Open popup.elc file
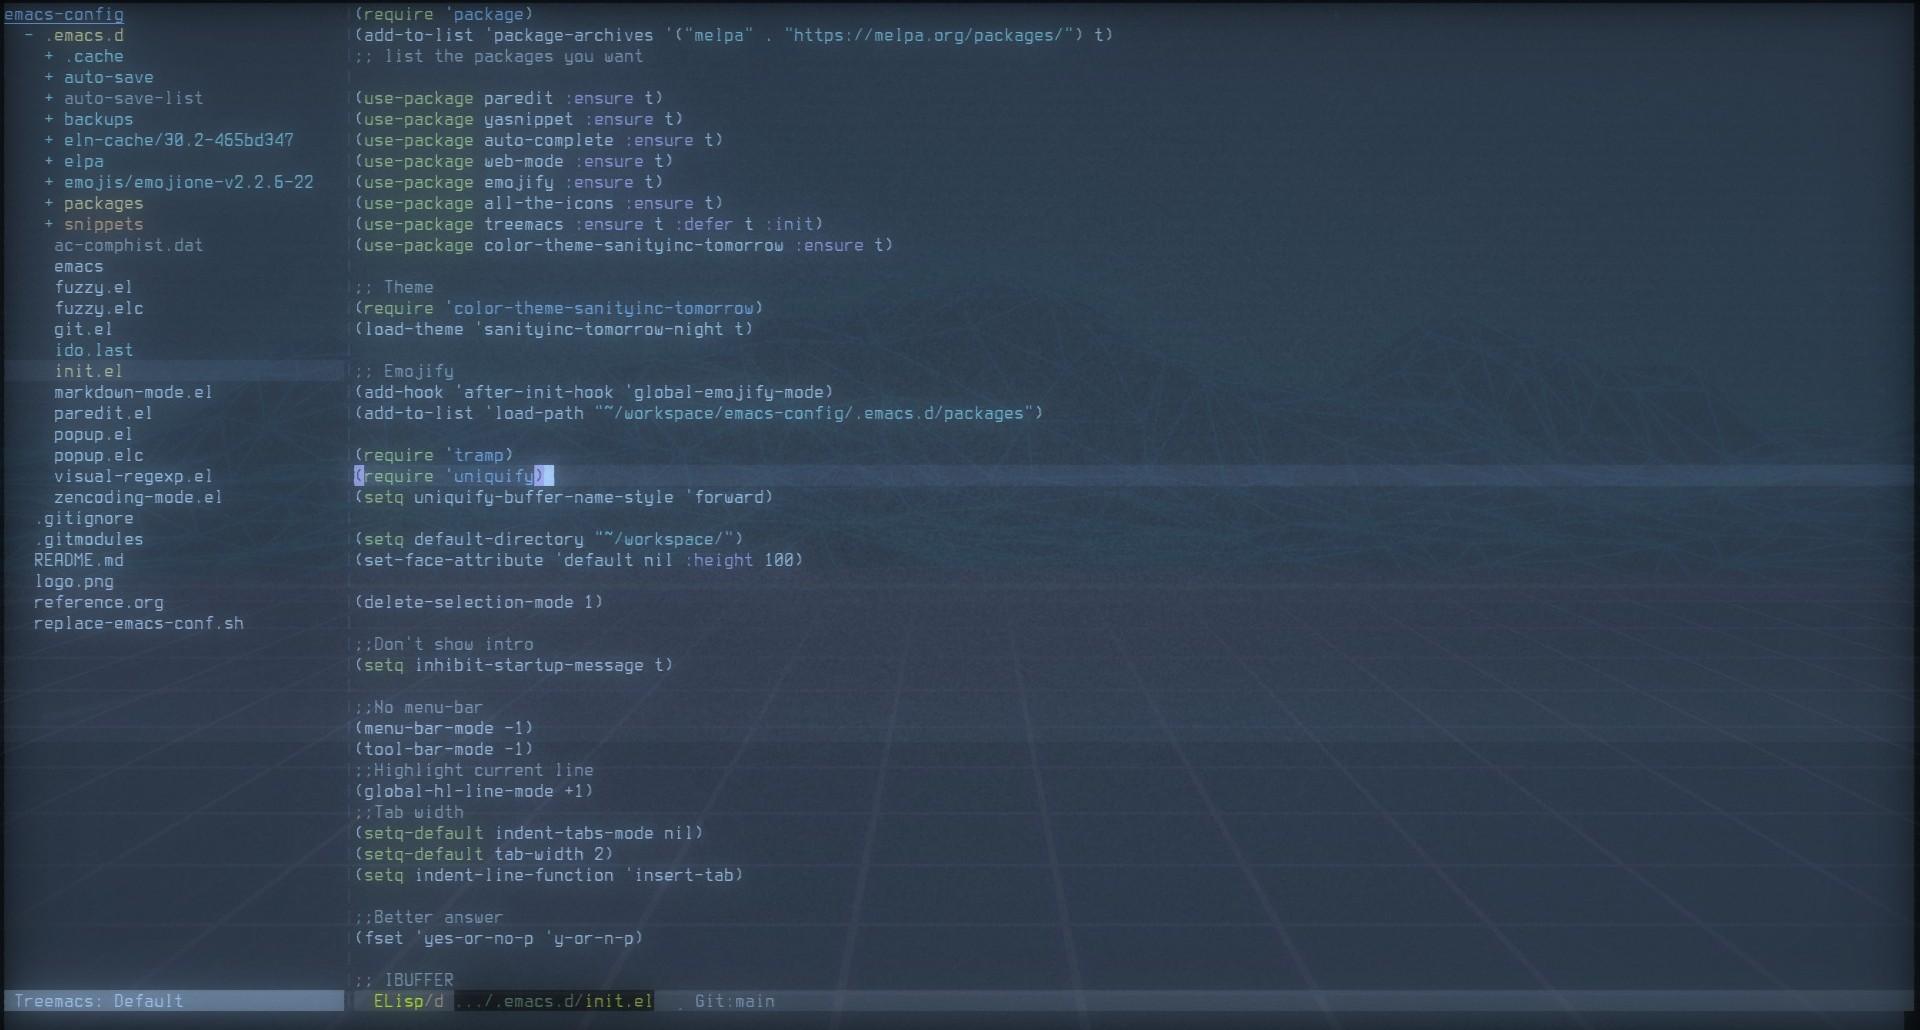Viewport: 1920px width, 1030px height. (x=98, y=455)
